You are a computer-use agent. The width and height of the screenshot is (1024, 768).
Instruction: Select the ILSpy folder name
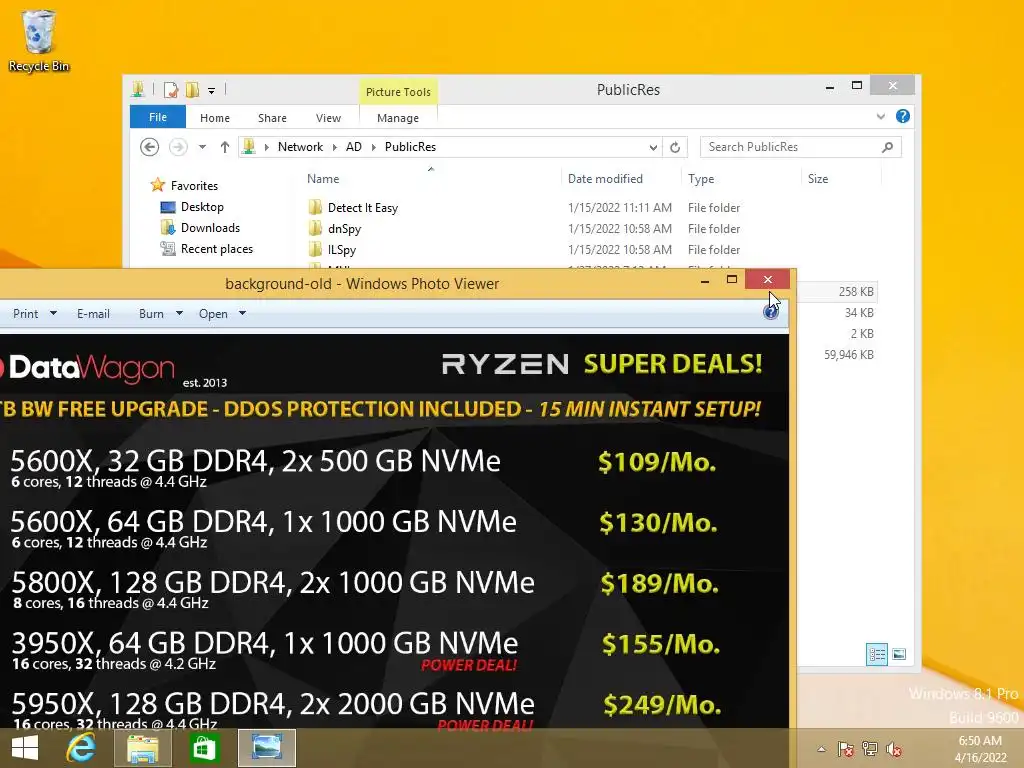click(x=342, y=249)
